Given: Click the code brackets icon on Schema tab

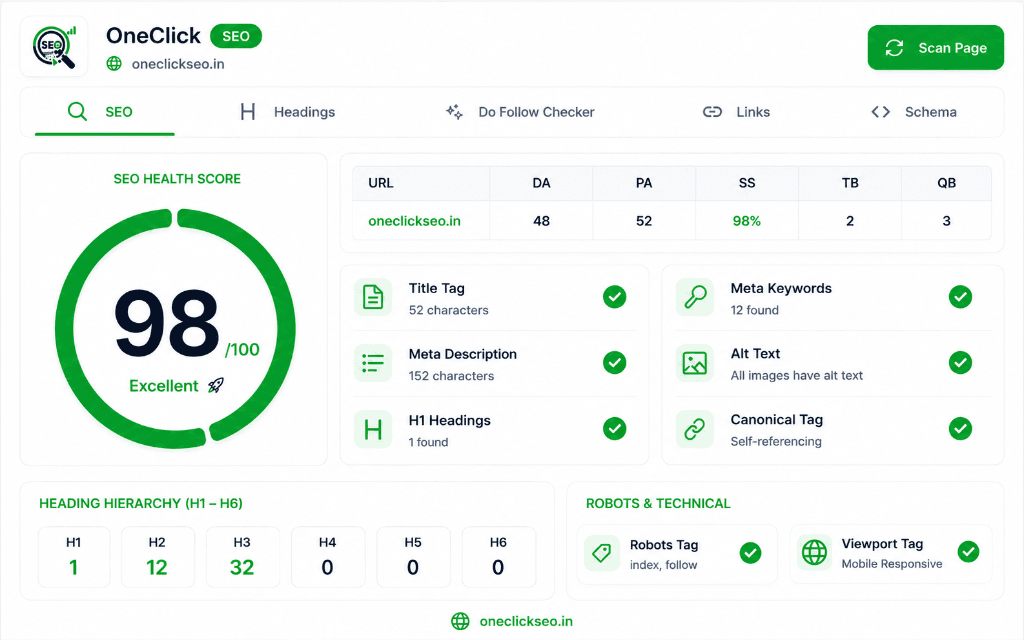Looking at the screenshot, I should (880, 112).
